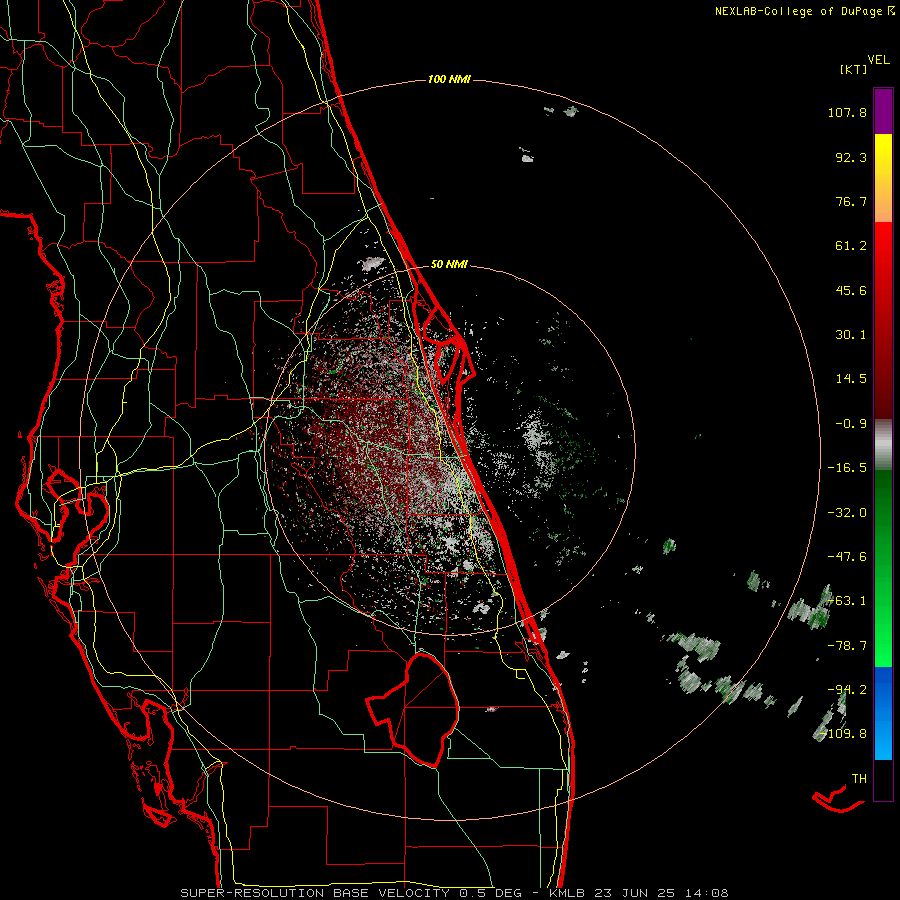This screenshot has width=900, height=900.
Task: Click the 100 NMI range ring label
Action: click(449, 79)
